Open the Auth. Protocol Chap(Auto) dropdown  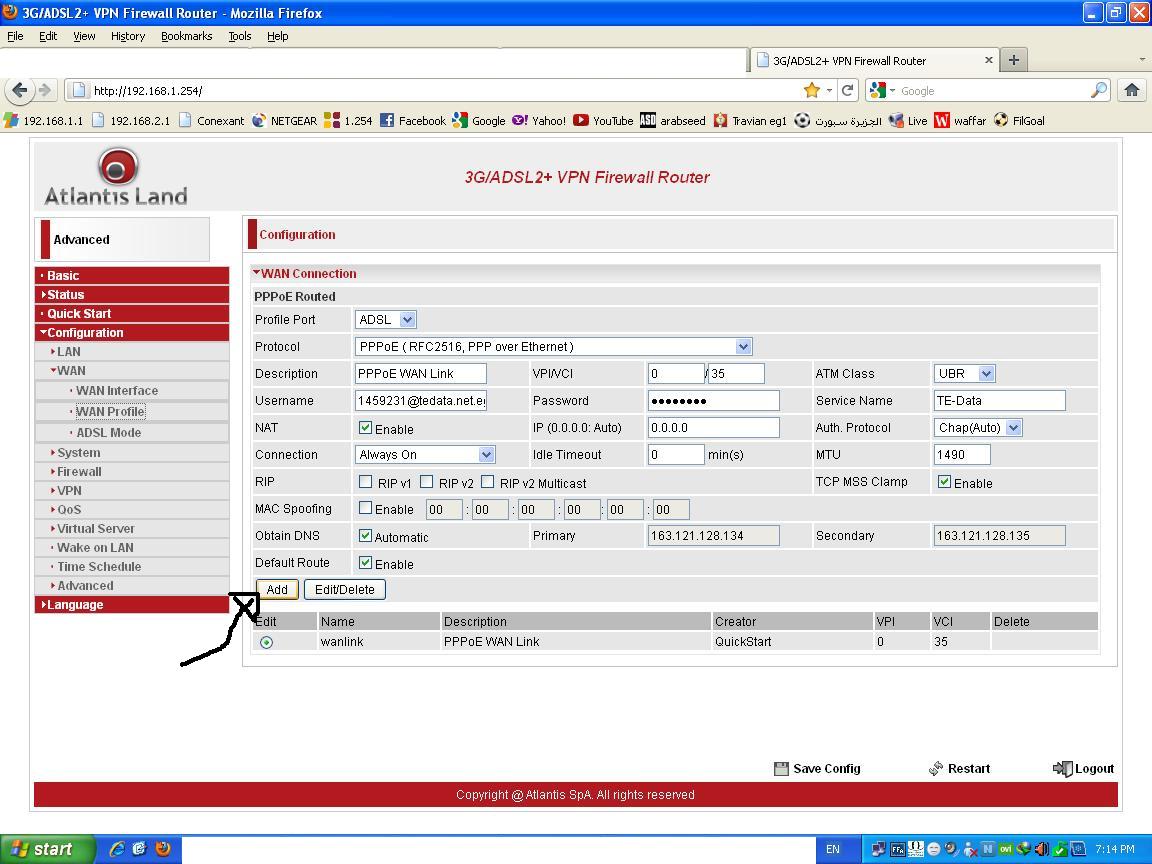[x=978, y=428]
